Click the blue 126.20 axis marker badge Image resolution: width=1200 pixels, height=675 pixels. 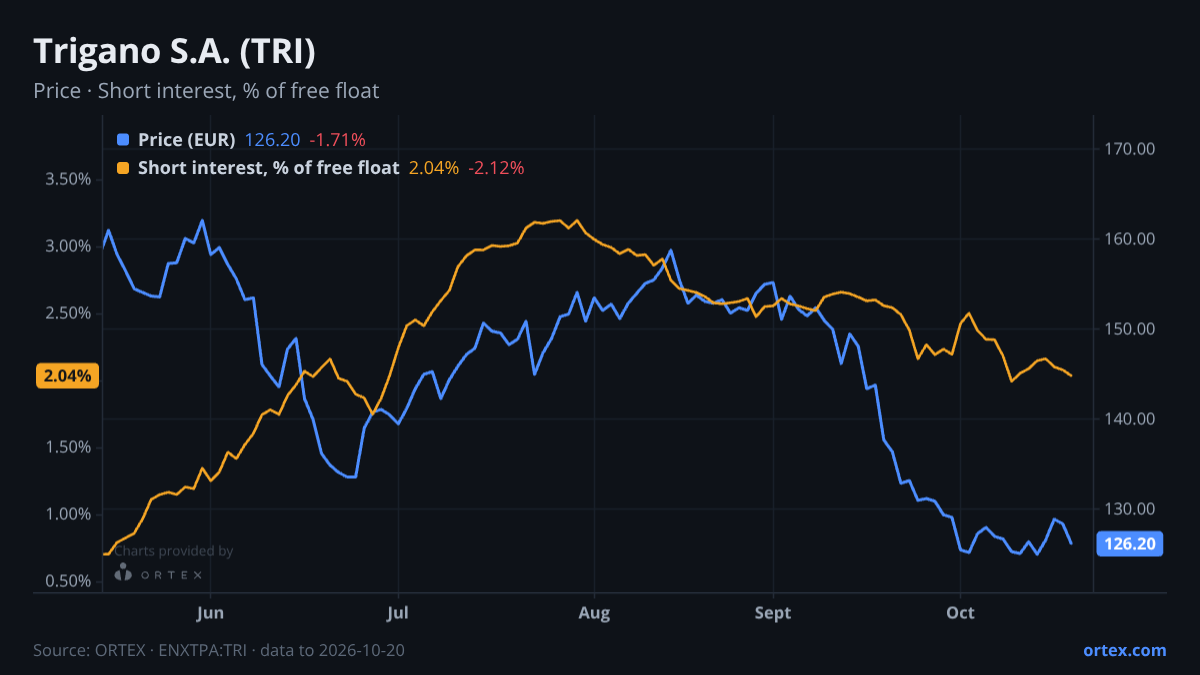coord(1130,544)
